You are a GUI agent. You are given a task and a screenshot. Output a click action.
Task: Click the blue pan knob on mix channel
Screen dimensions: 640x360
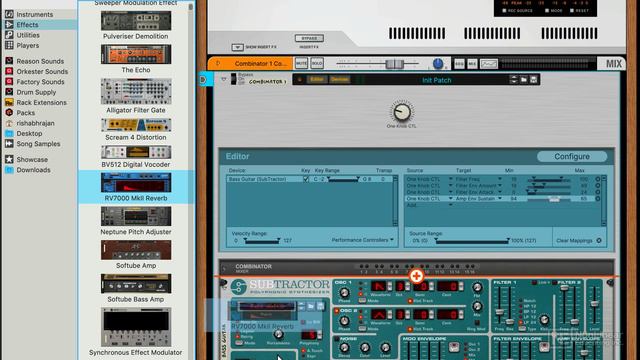438,63
